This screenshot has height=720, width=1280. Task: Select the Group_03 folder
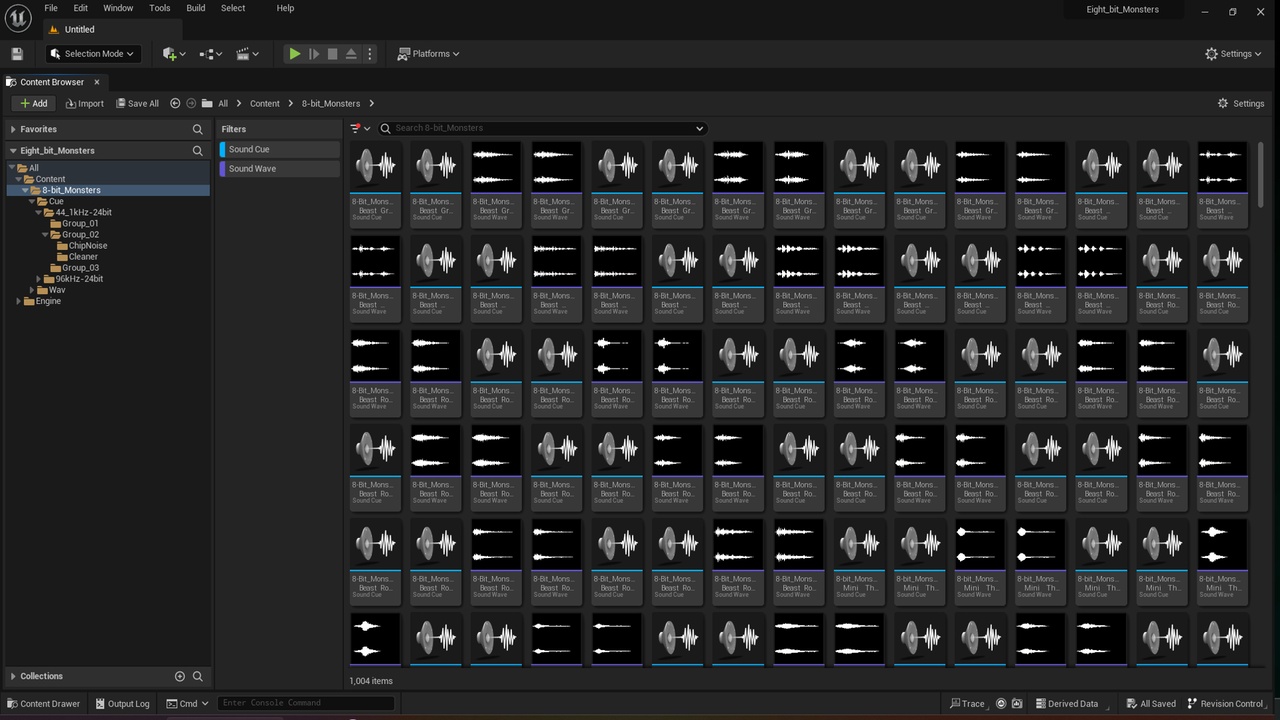(x=80, y=268)
